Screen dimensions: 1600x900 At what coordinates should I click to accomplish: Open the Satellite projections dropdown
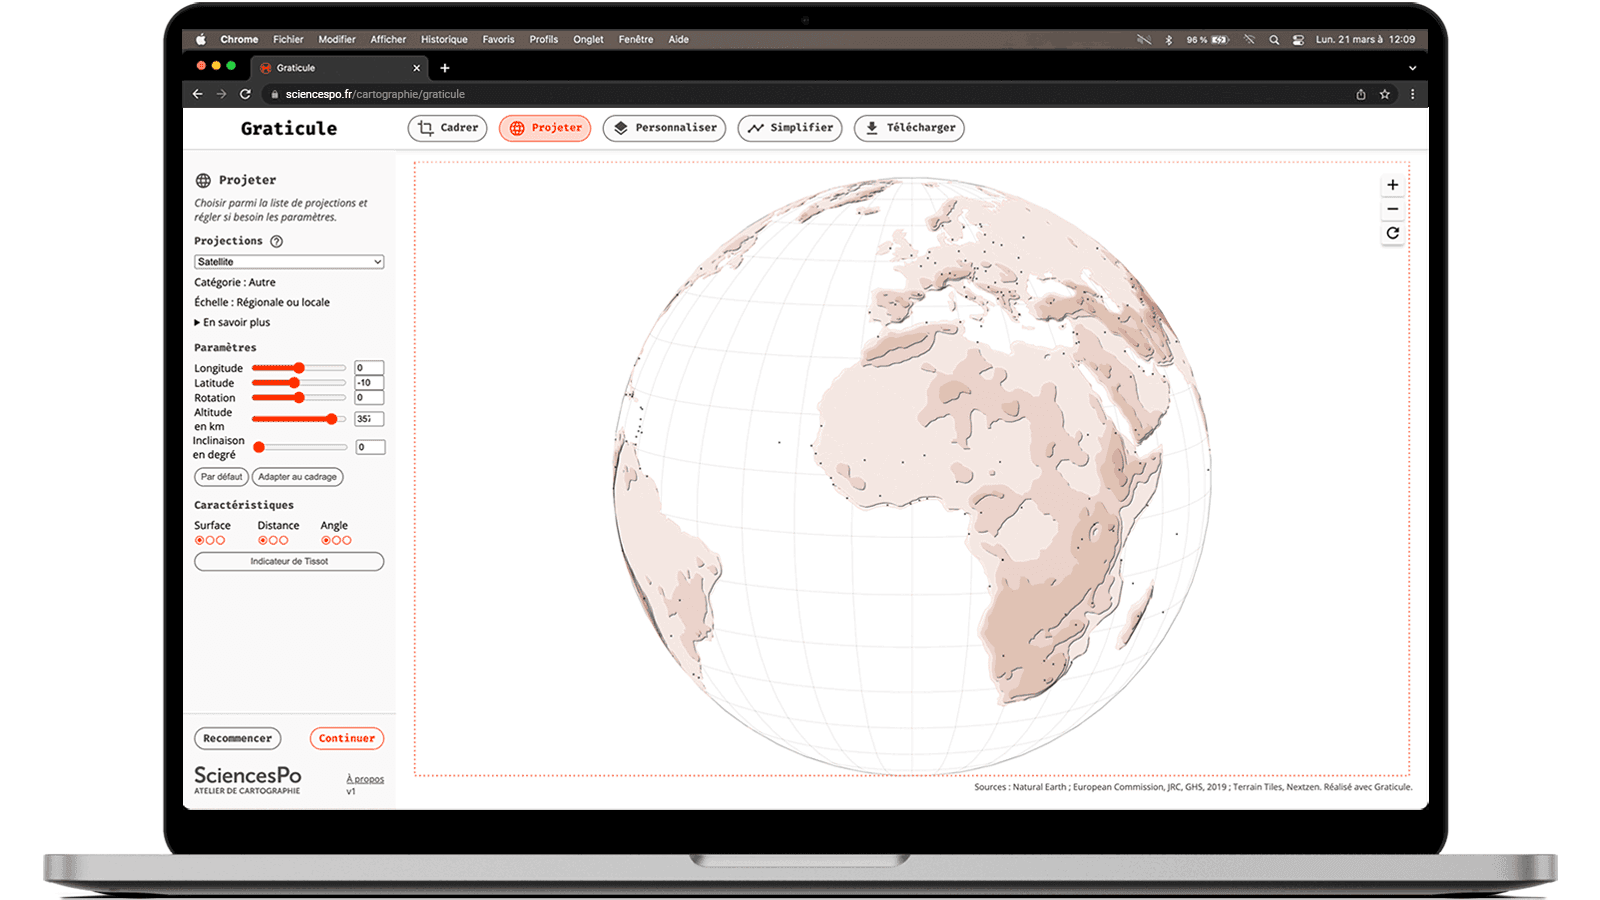tap(289, 262)
